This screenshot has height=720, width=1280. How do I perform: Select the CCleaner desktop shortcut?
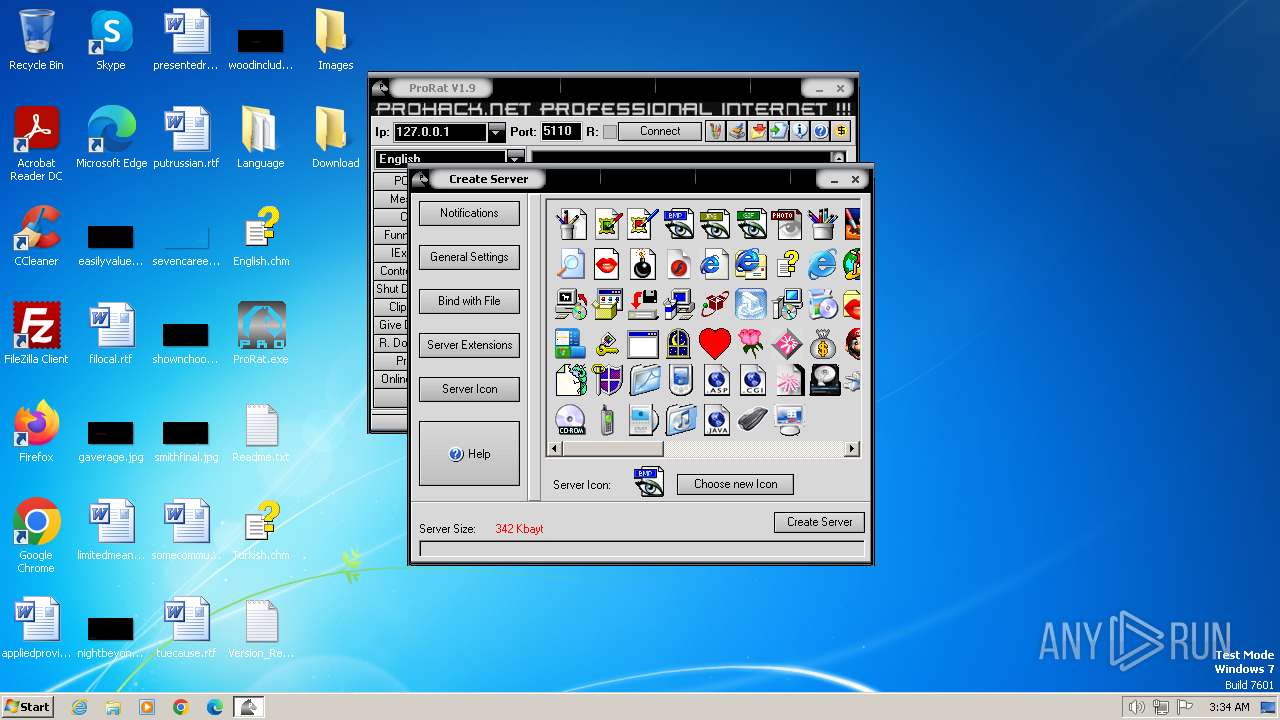(36, 236)
